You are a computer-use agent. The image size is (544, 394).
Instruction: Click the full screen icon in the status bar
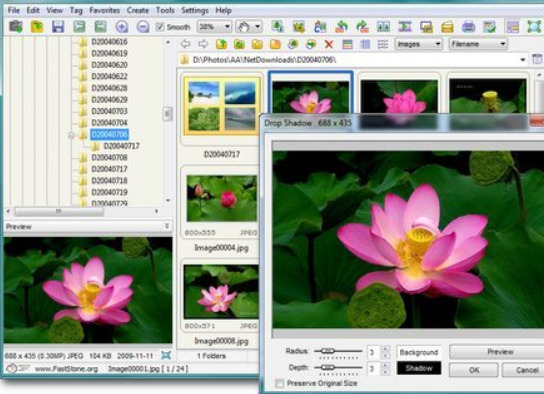(166, 355)
